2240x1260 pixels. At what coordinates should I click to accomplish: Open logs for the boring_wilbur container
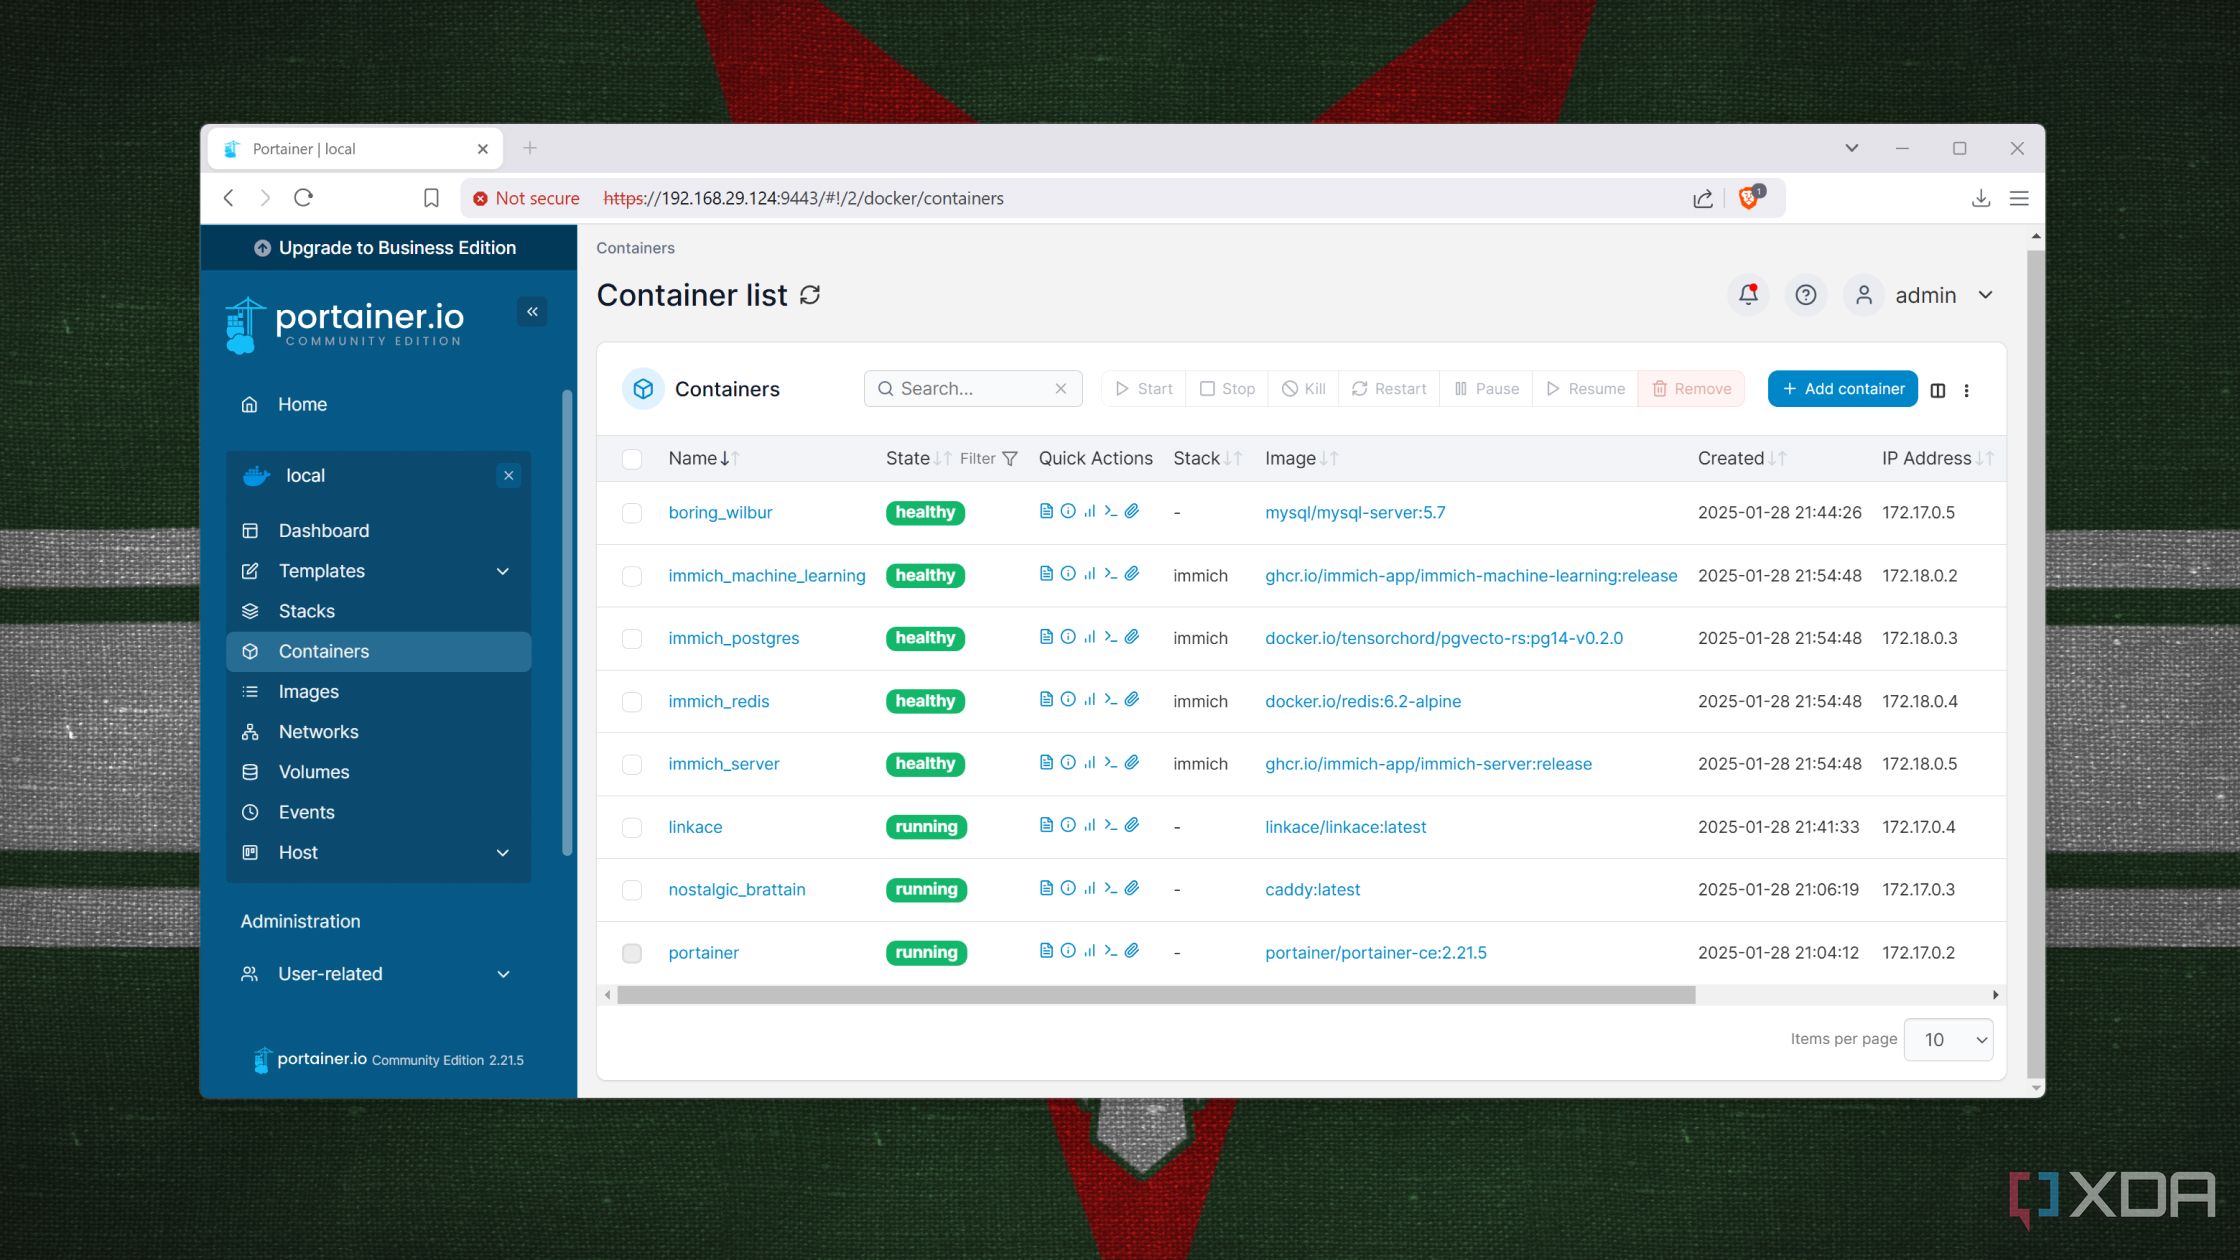point(1046,512)
